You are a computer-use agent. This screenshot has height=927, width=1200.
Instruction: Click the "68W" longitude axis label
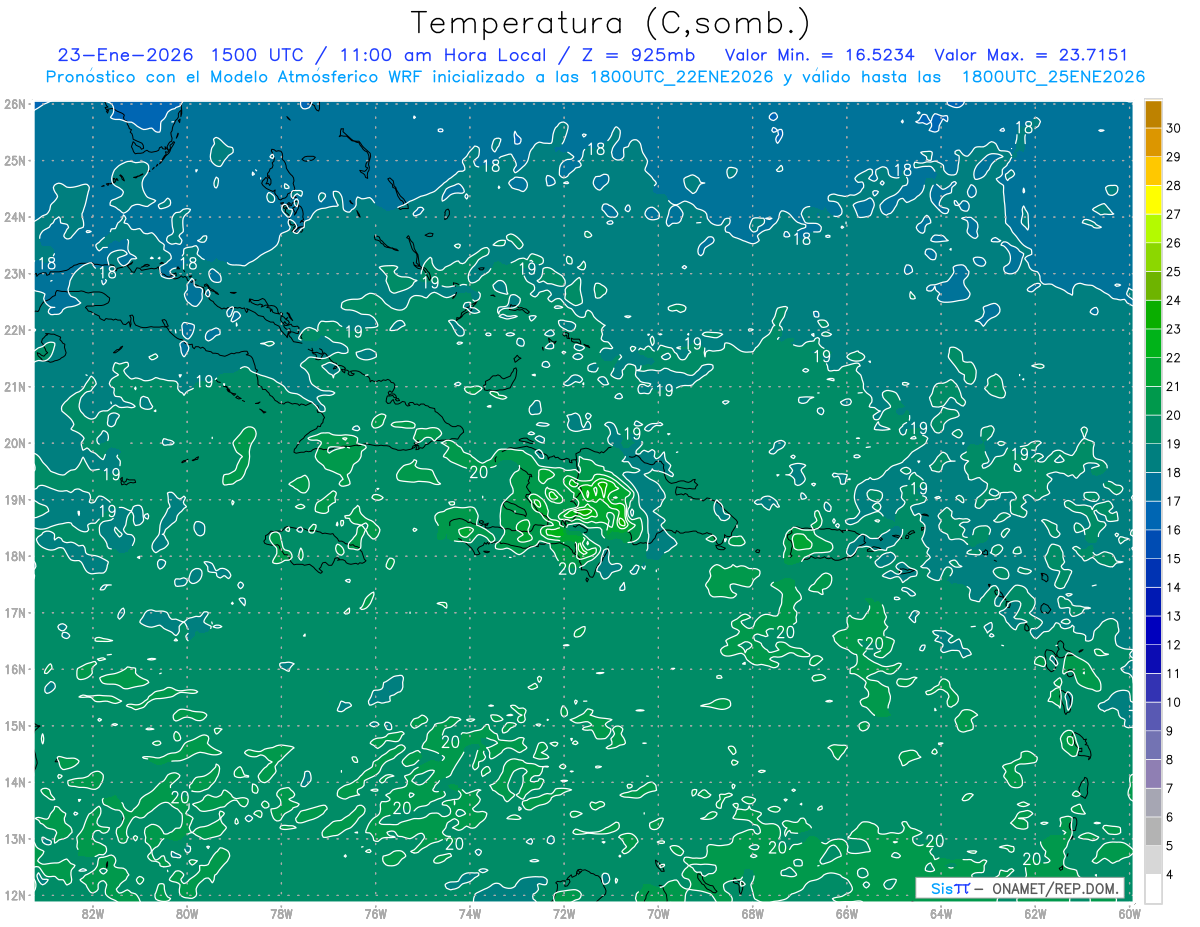[x=753, y=912]
